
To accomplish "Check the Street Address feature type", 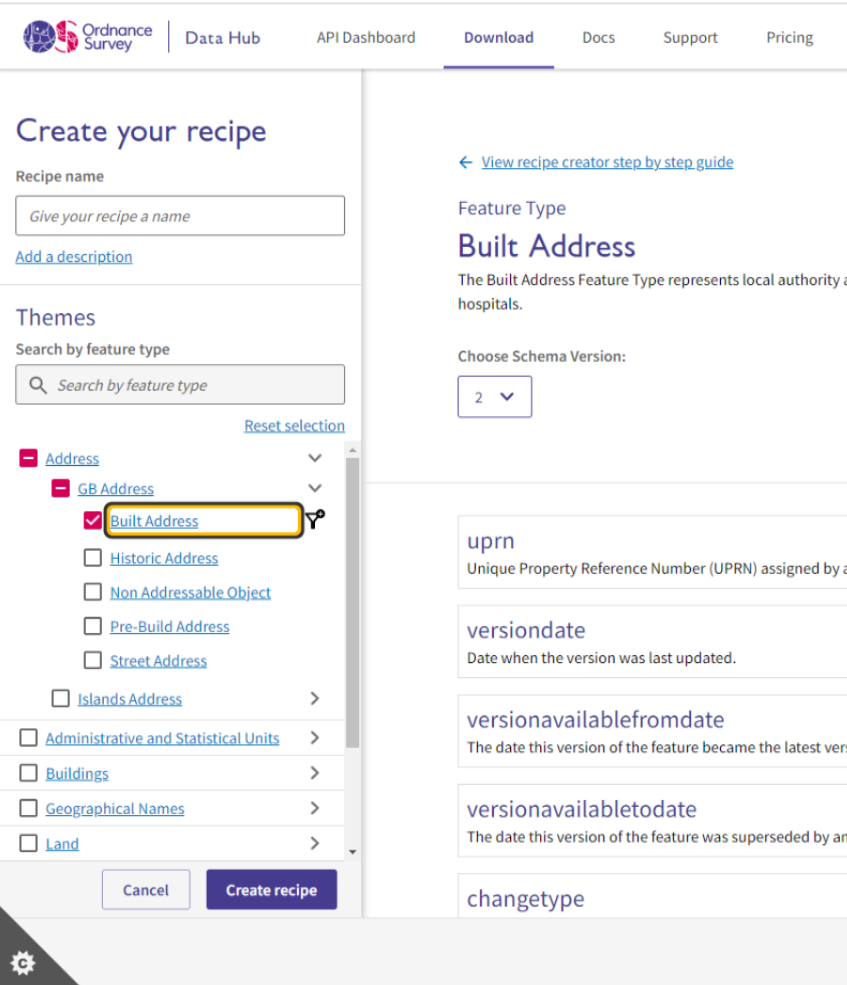I will [92, 660].
